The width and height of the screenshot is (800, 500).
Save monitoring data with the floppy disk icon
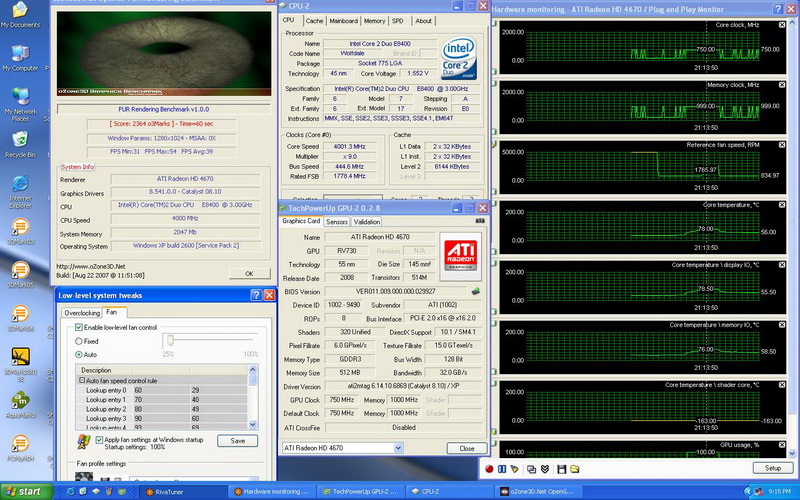point(562,469)
